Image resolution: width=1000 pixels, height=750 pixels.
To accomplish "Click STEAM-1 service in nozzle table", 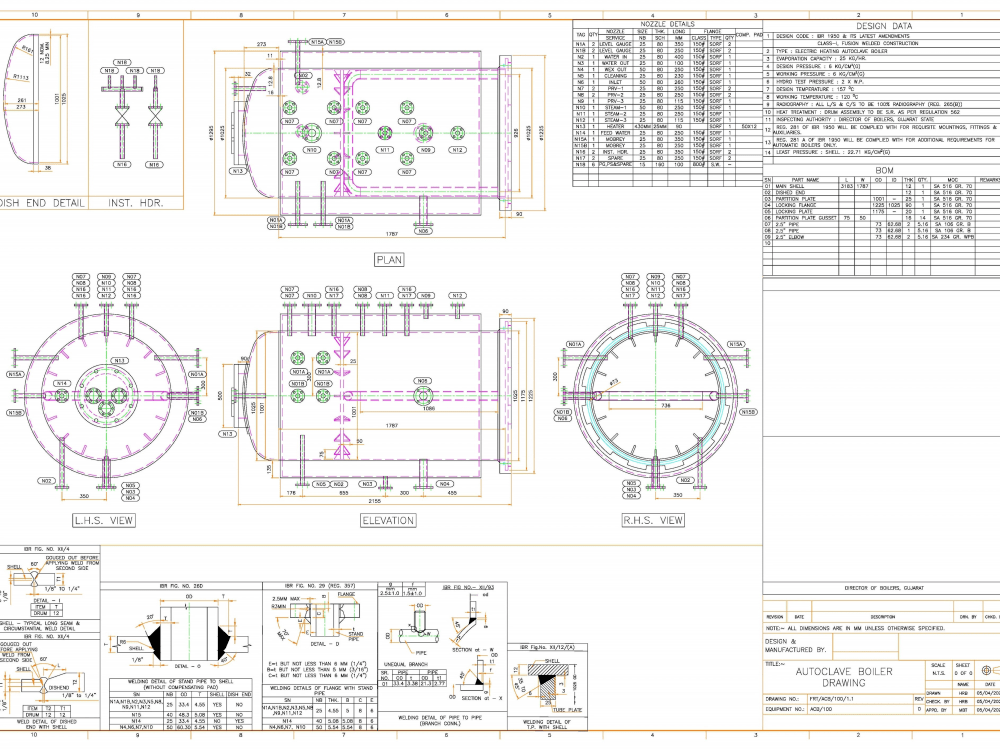I will point(615,107).
